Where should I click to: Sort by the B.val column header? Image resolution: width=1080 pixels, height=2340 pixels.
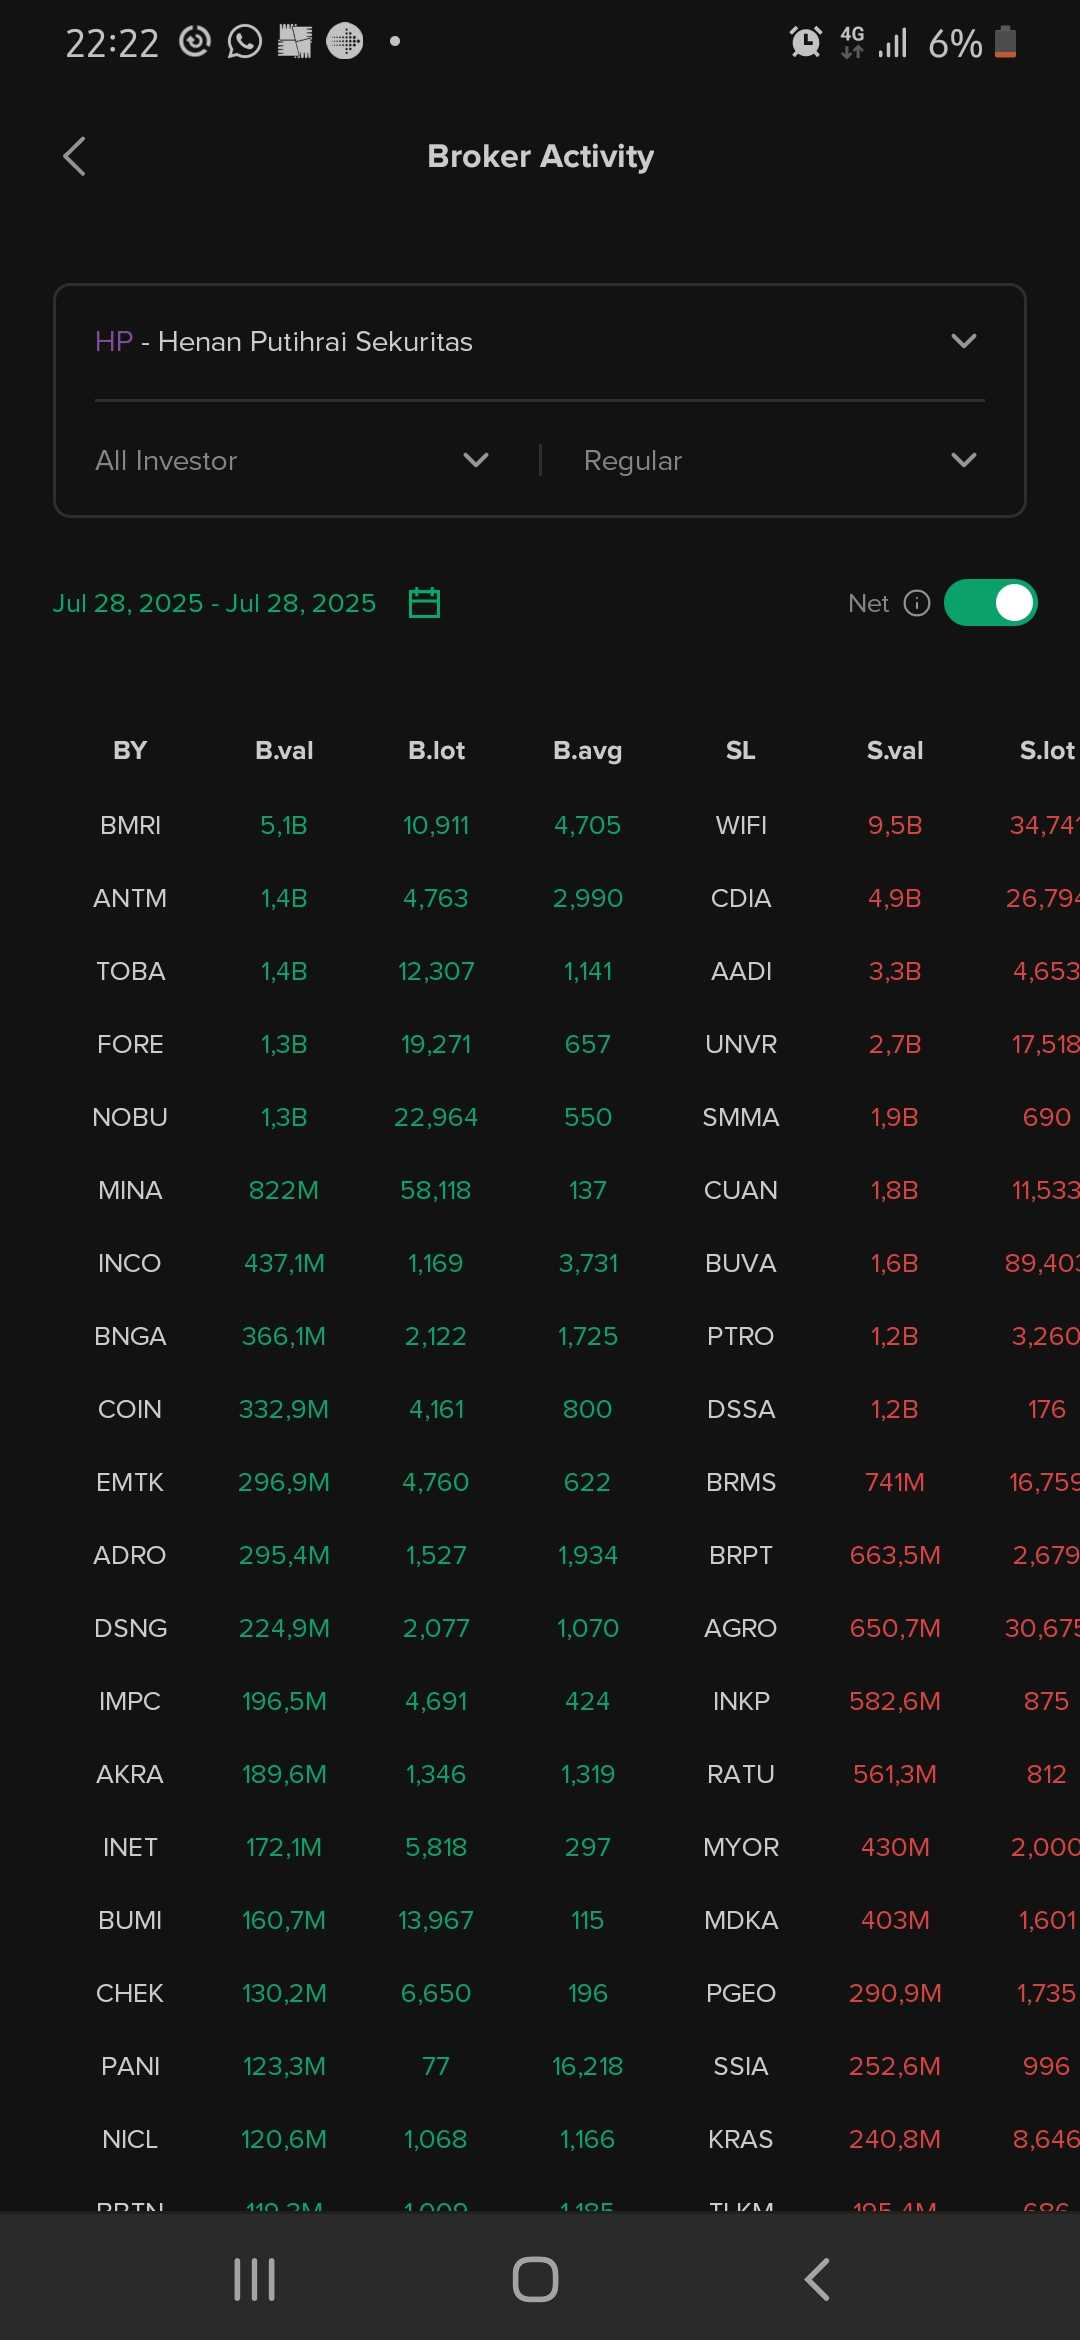(284, 750)
